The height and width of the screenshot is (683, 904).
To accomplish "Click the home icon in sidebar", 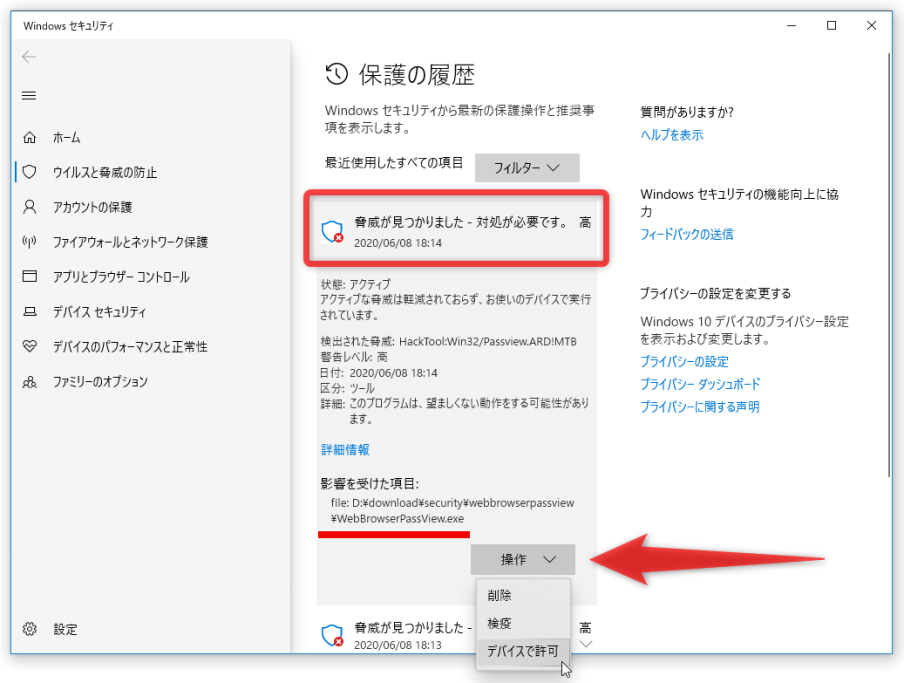I will click(x=29, y=138).
